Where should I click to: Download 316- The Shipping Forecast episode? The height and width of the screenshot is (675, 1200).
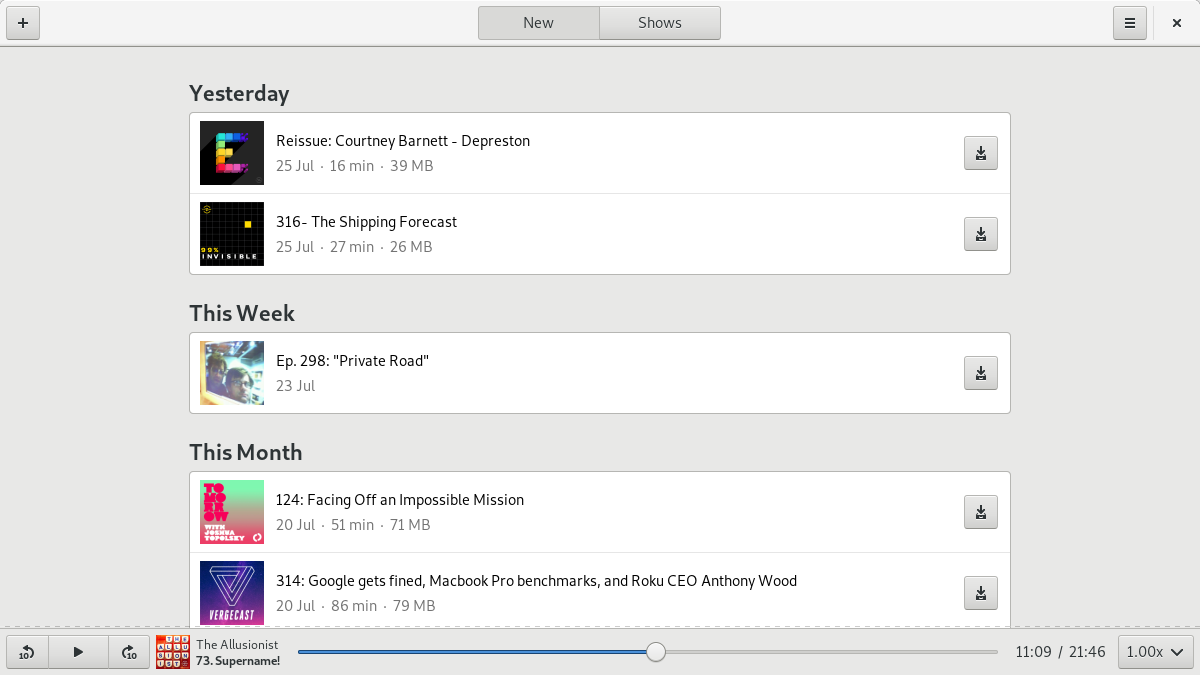coord(980,234)
